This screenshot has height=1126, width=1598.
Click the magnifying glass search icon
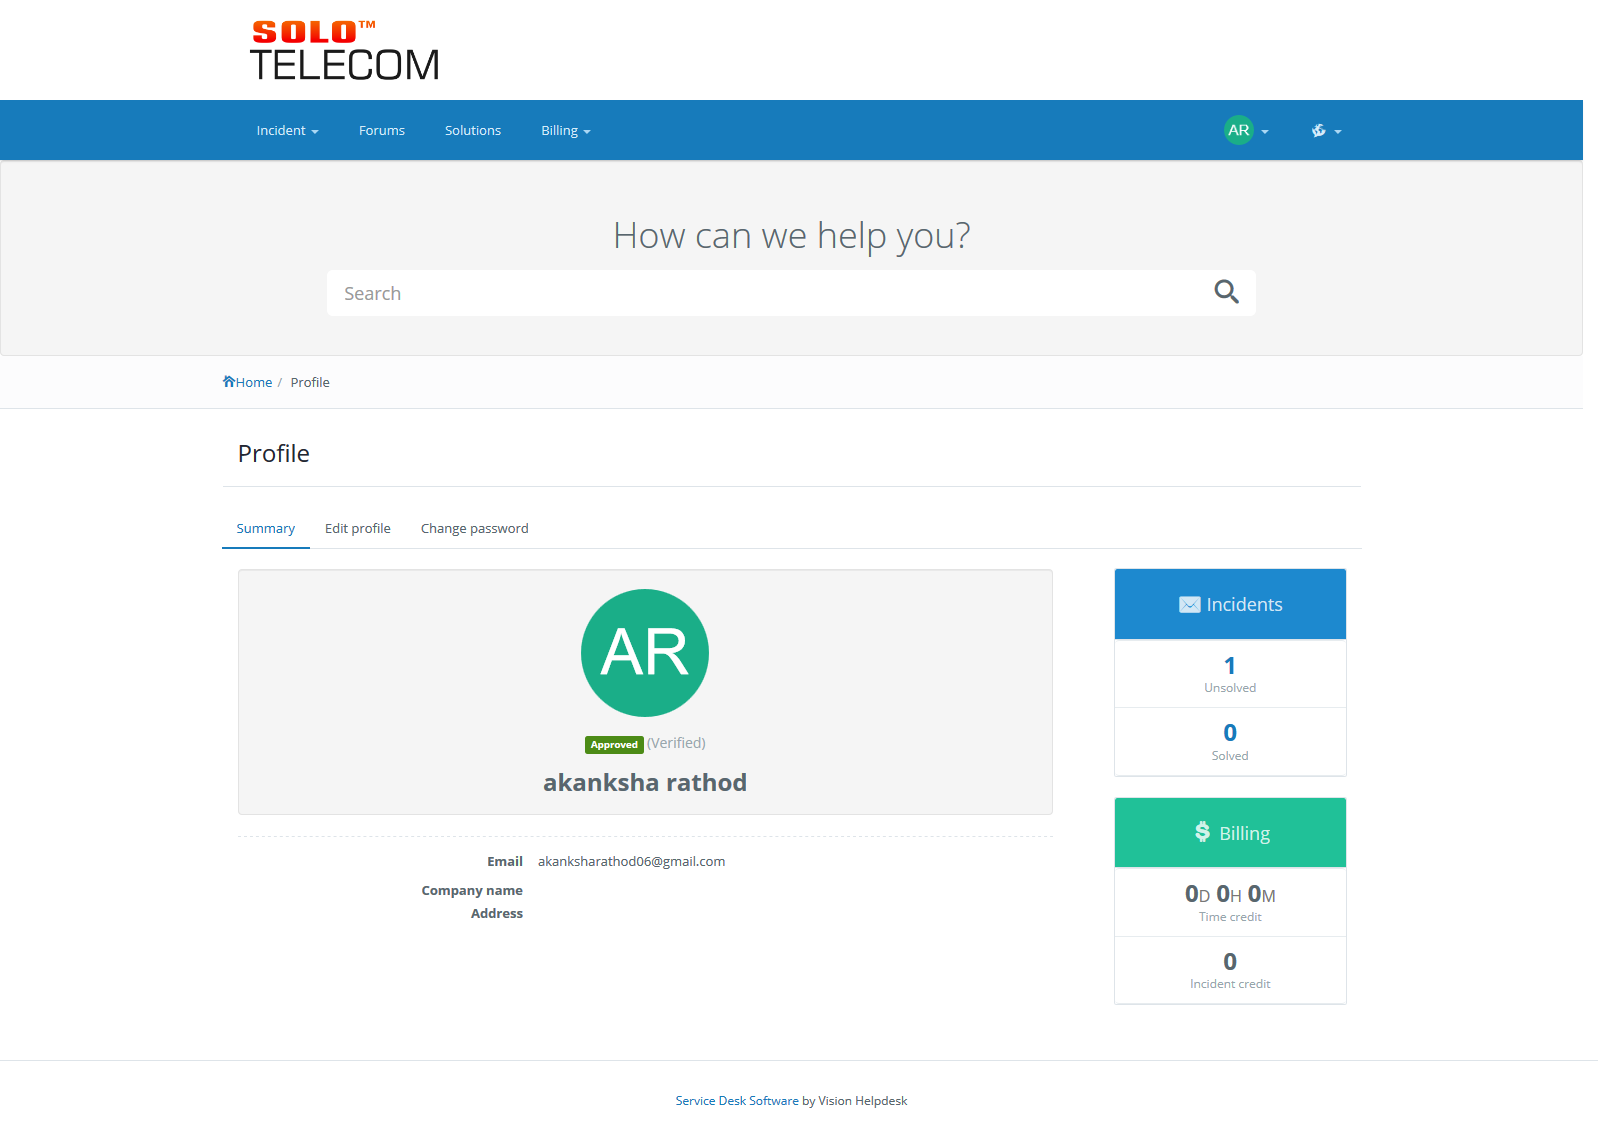coord(1226,292)
